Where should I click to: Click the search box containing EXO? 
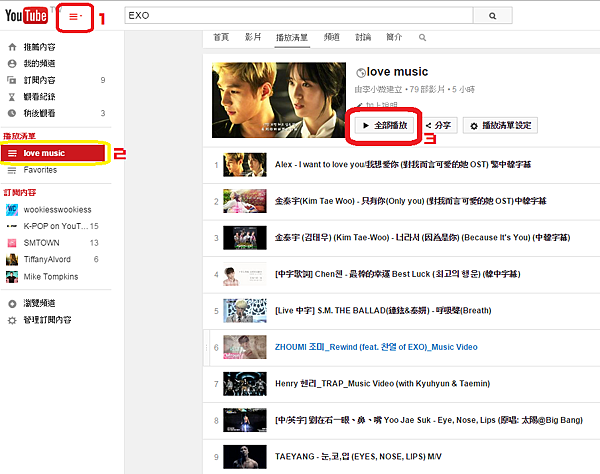[x=298, y=16]
